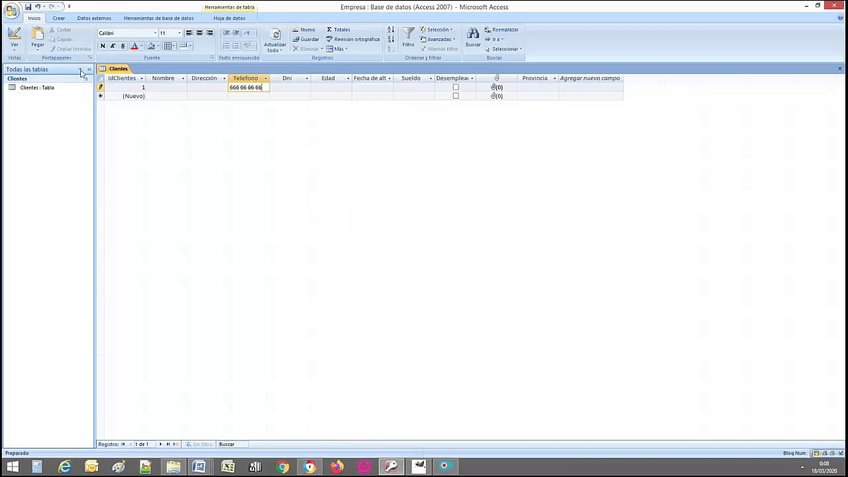This screenshot has height=477, width=848.
Task: Open the font name Calibri dropdown
Action: (155, 33)
